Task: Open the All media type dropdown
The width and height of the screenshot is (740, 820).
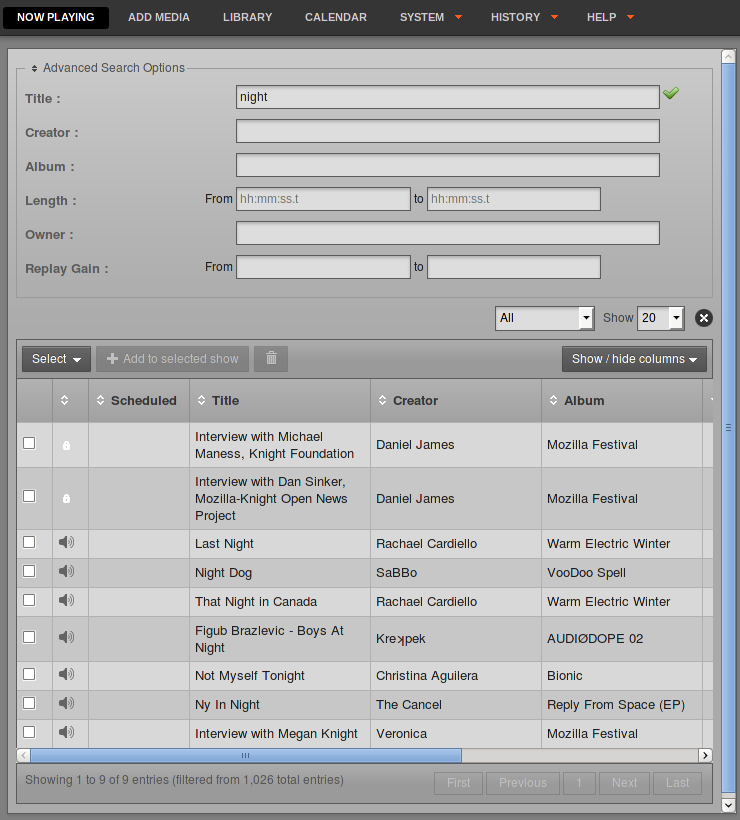Action: tap(544, 318)
